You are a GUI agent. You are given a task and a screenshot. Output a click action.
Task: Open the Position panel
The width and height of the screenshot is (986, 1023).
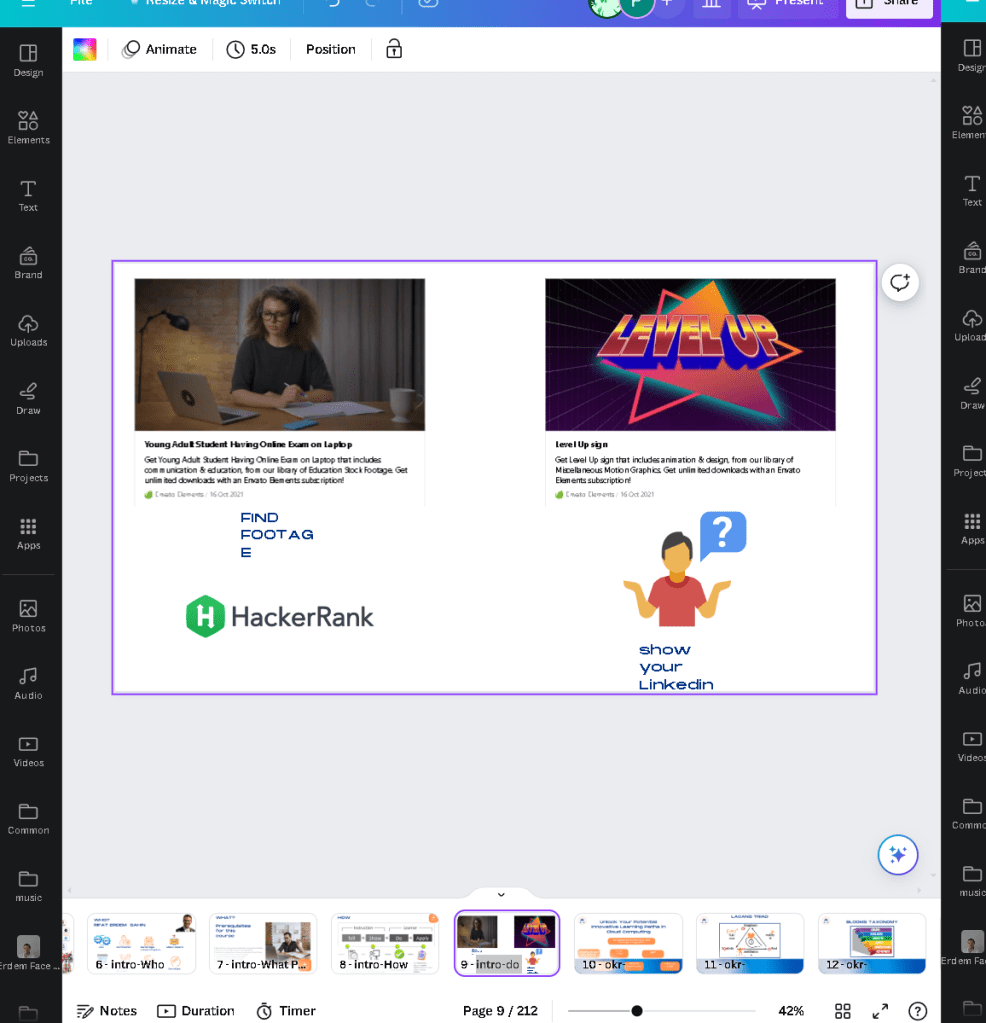point(331,49)
